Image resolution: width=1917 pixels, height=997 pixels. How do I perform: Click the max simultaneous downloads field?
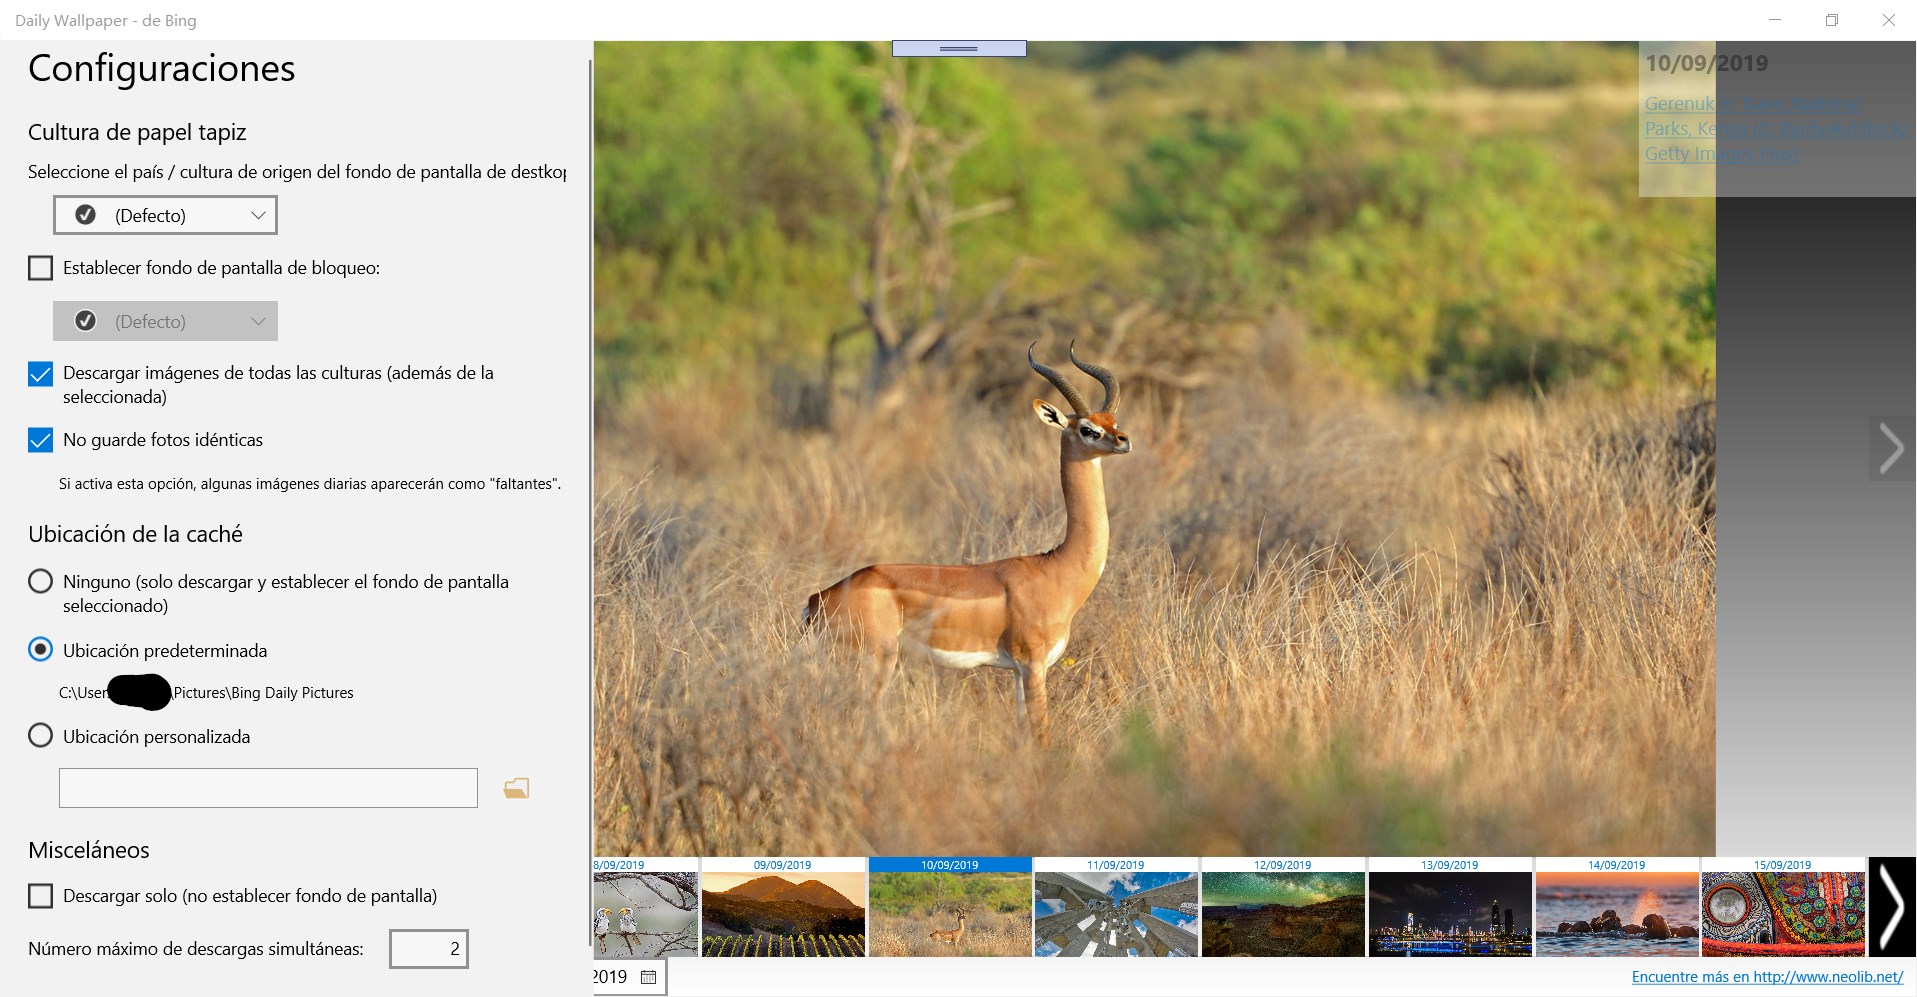tap(429, 949)
